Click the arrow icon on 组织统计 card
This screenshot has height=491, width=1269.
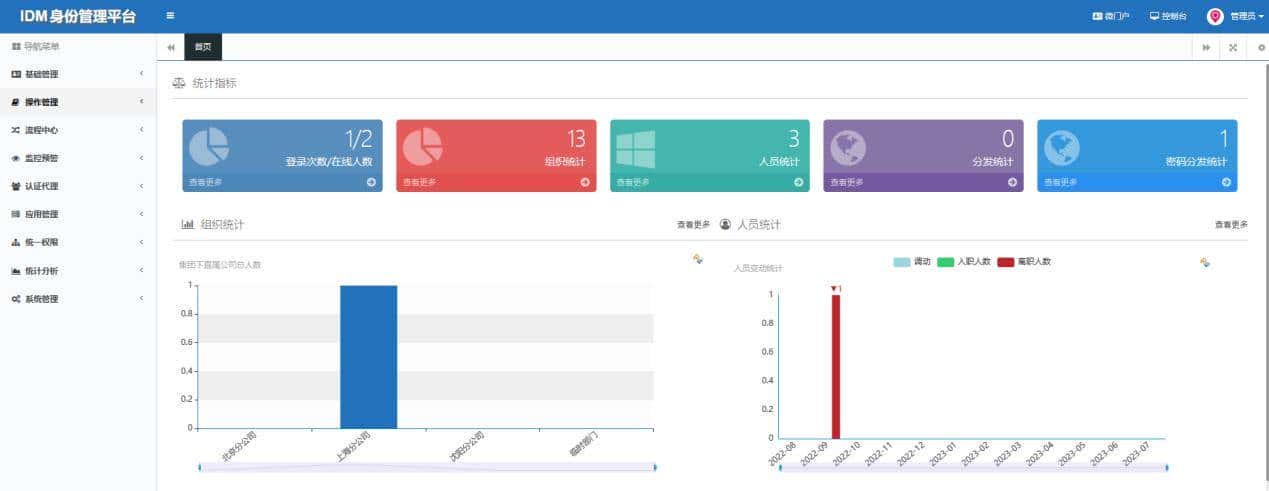point(585,182)
